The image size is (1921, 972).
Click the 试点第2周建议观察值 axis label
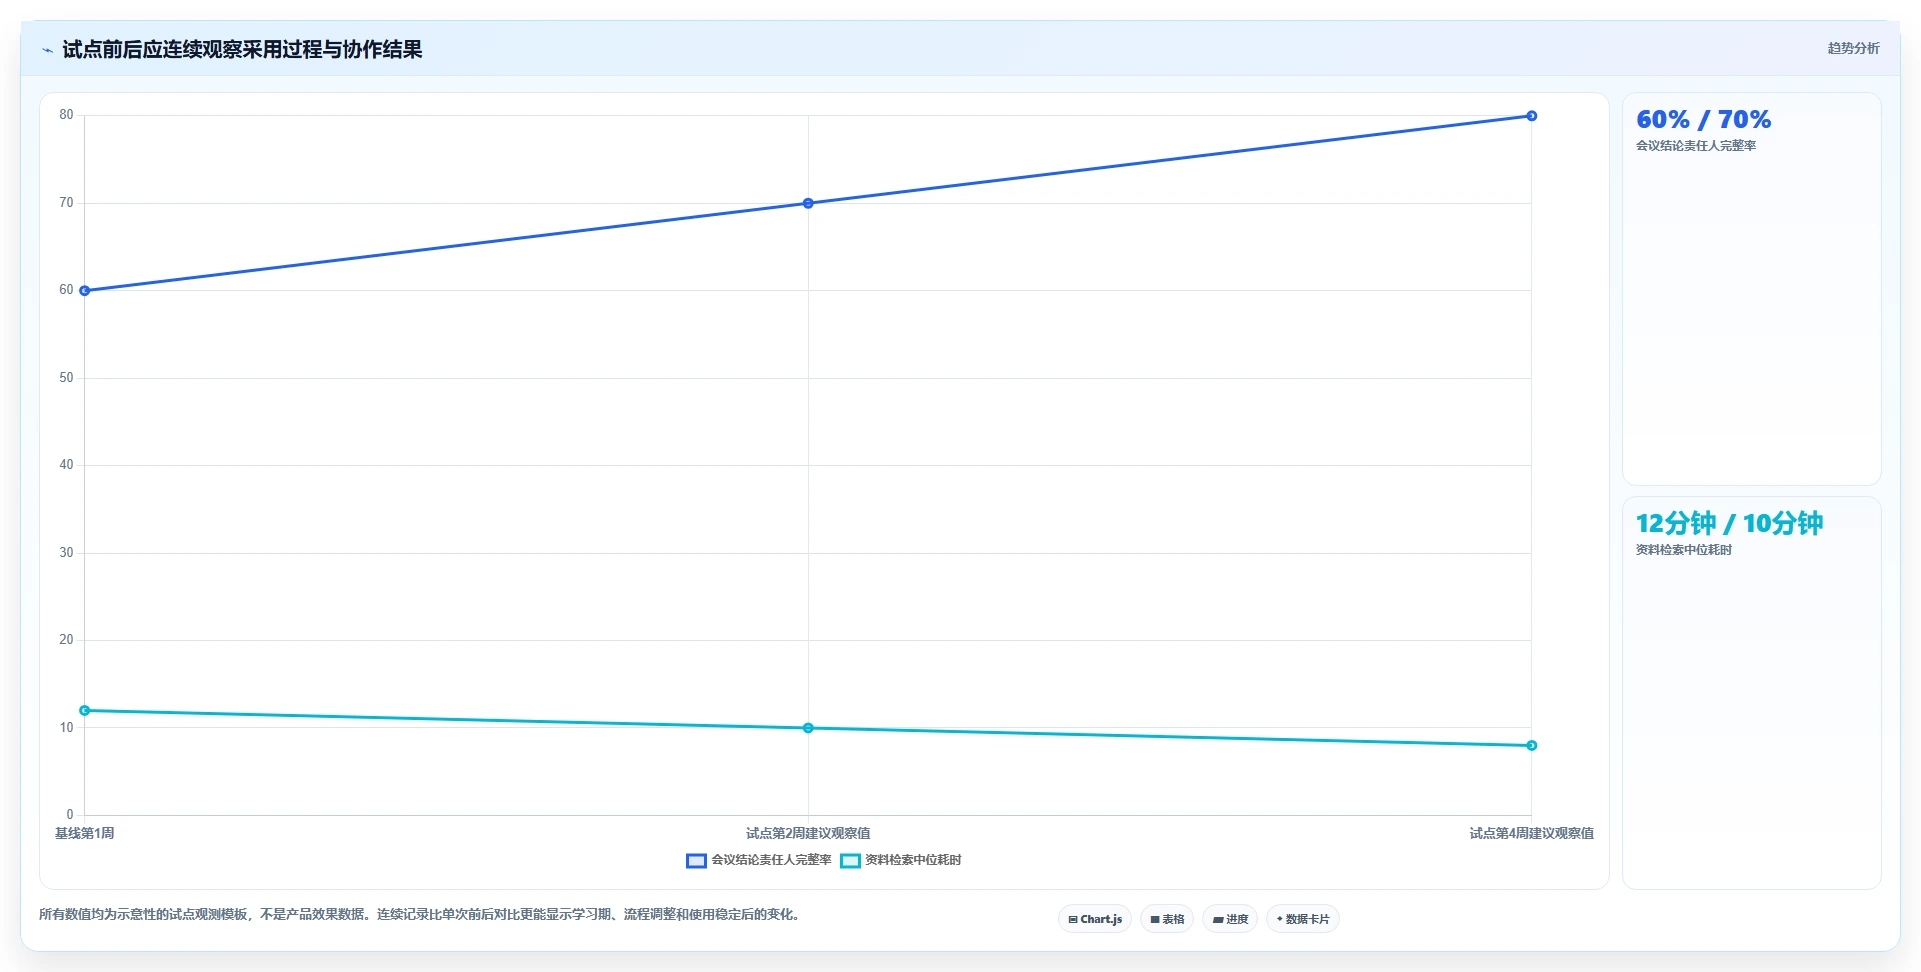[808, 833]
